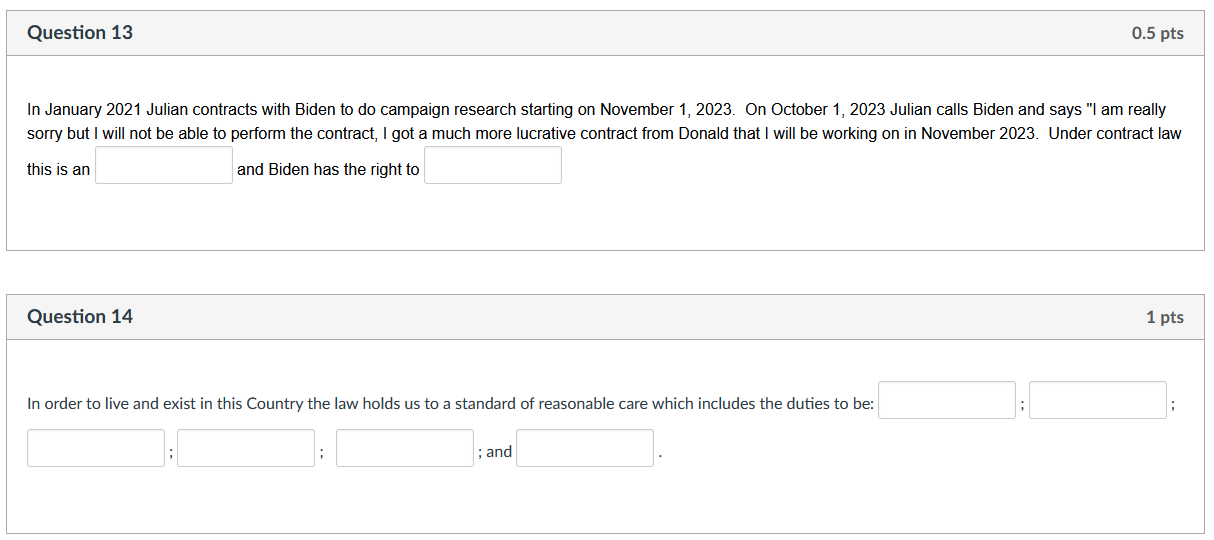
Task: Focus the first blank after "duties to be:"
Action: [947, 400]
